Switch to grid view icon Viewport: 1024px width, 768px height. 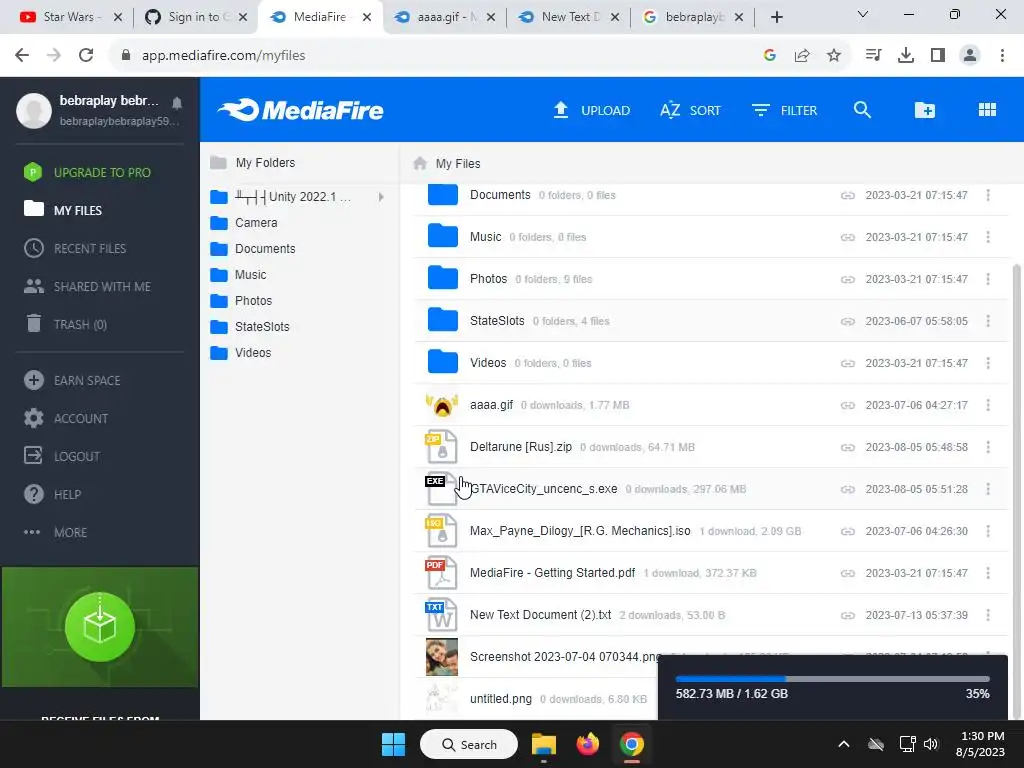pyautogui.click(x=987, y=110)
